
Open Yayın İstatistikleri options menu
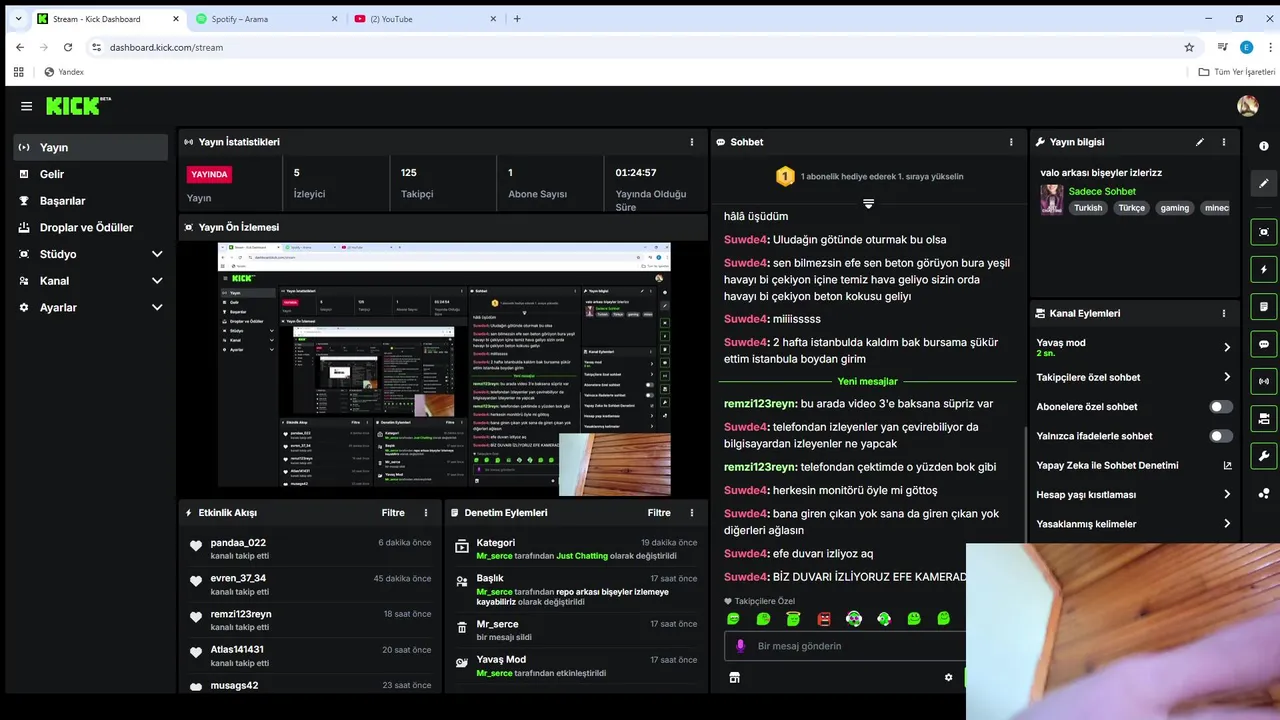click(x=692, y=142)
